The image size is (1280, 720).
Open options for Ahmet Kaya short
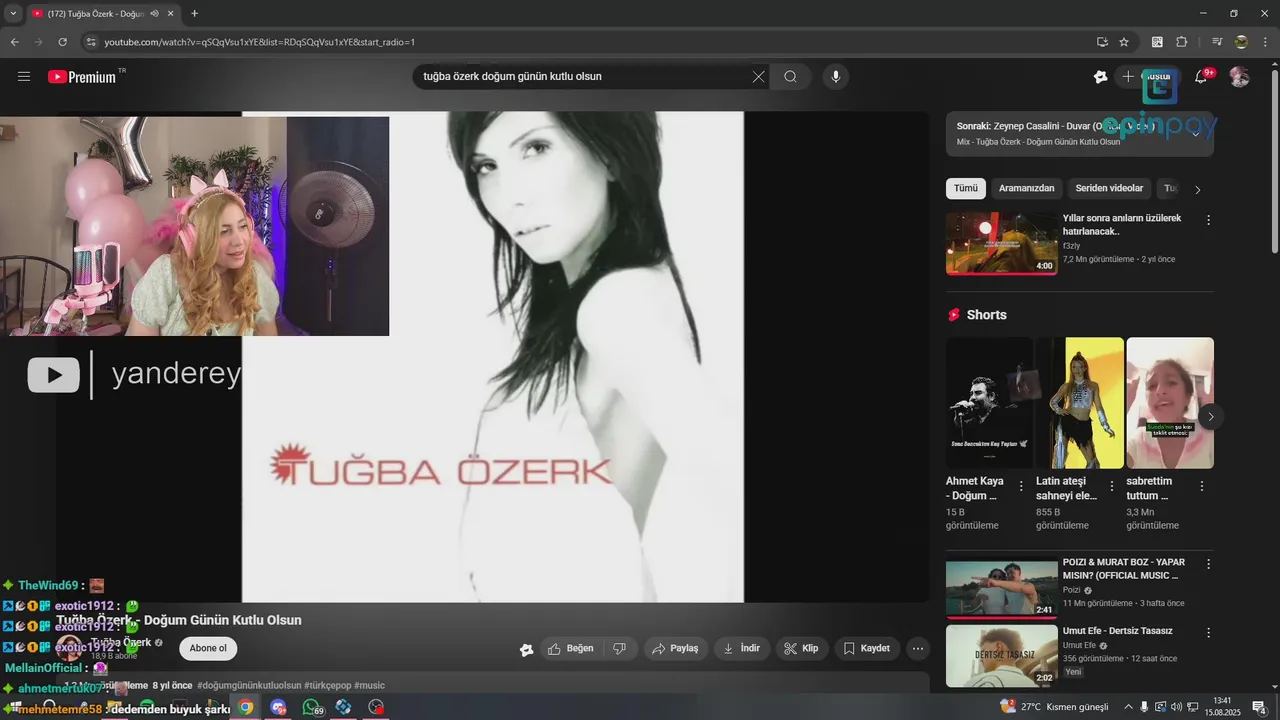1021,486
